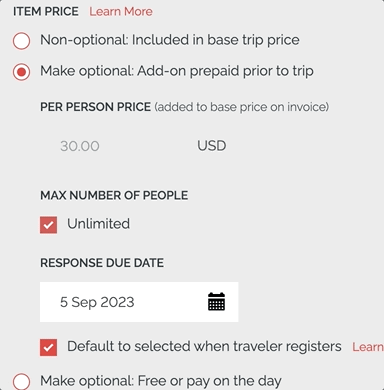Follow the Learn link after traveler registers option
The width and height of the screenshot is (384, 390).
coord(368,347)
